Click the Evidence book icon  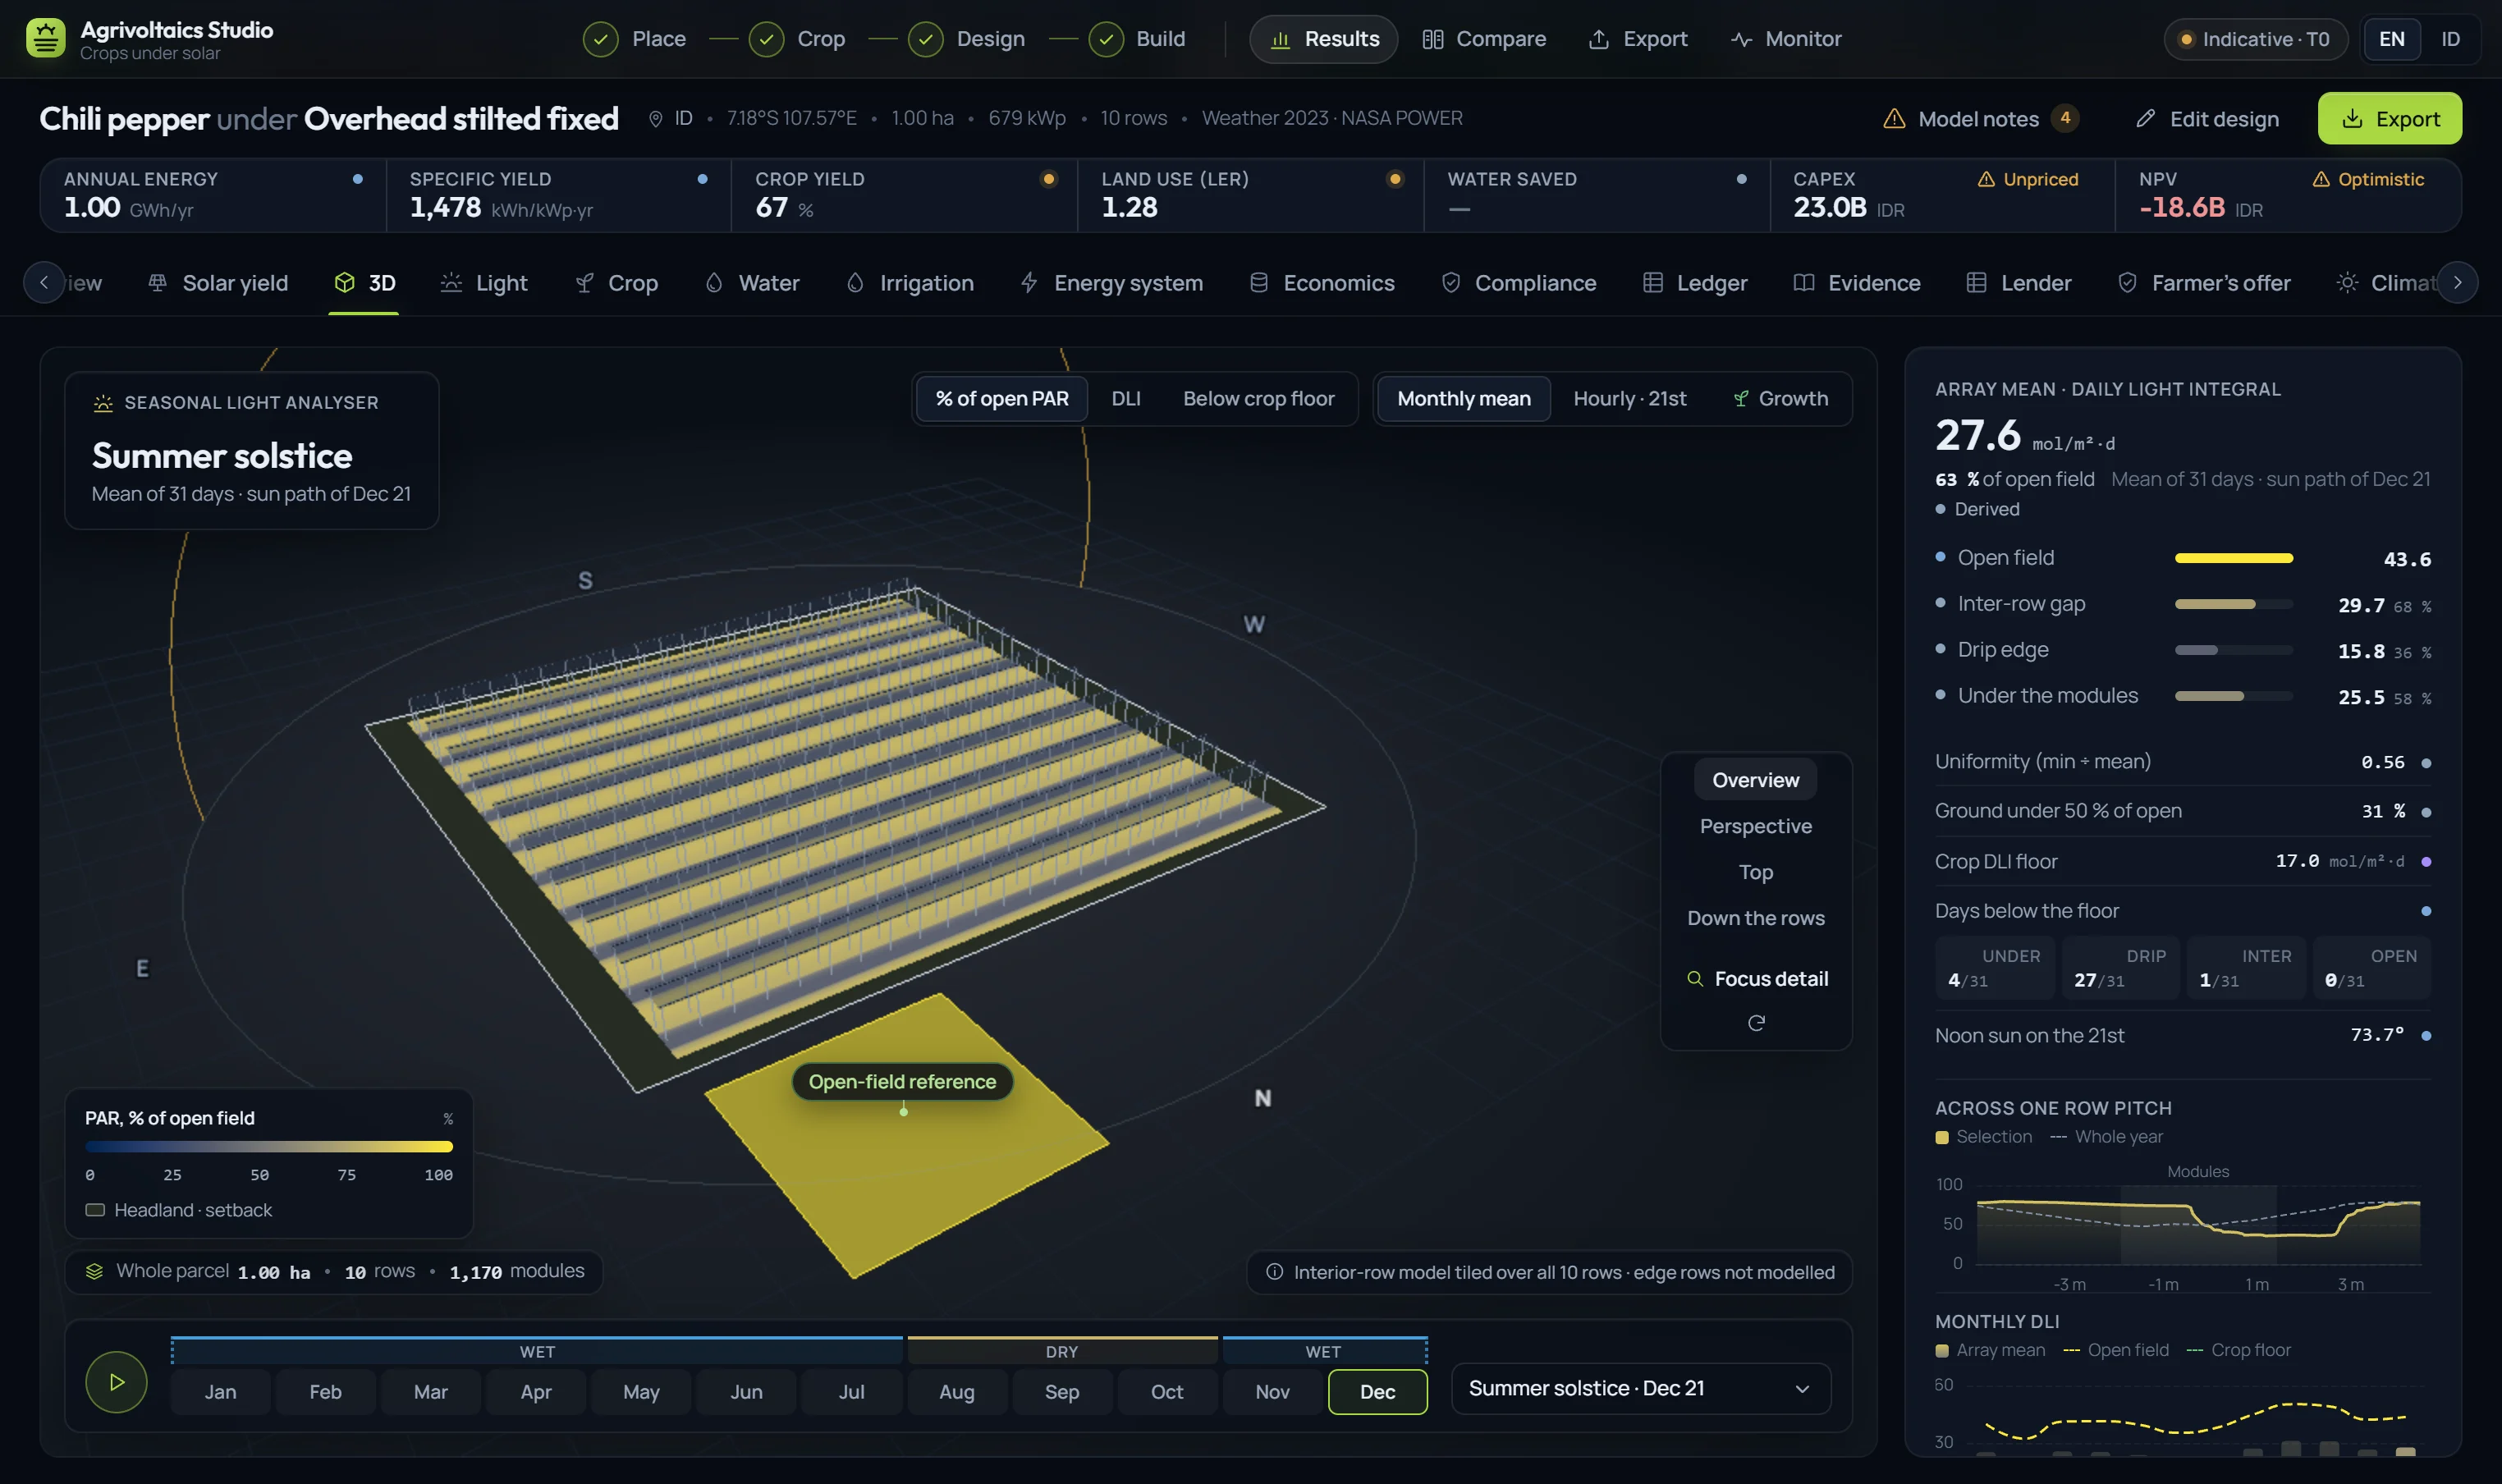1803,283
